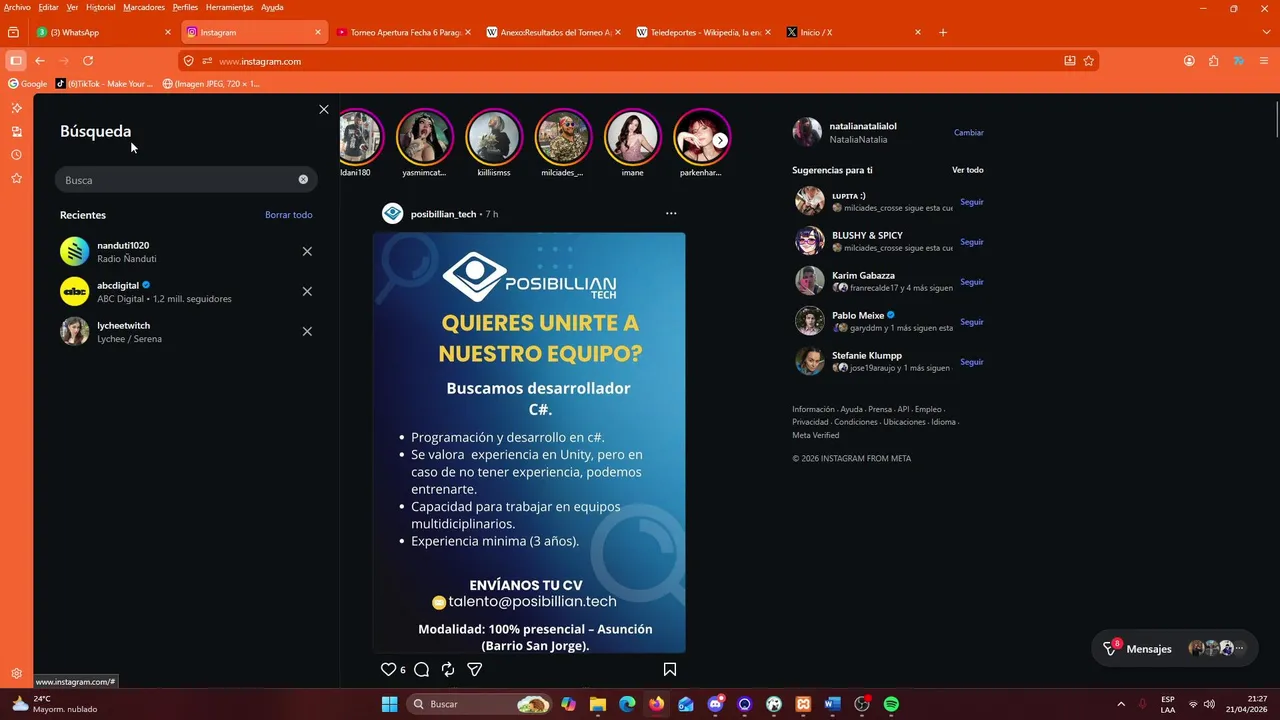Close the Búsqueda search panel
Image resolution: width=1280 pixels, height=720 pixels.
324,109
